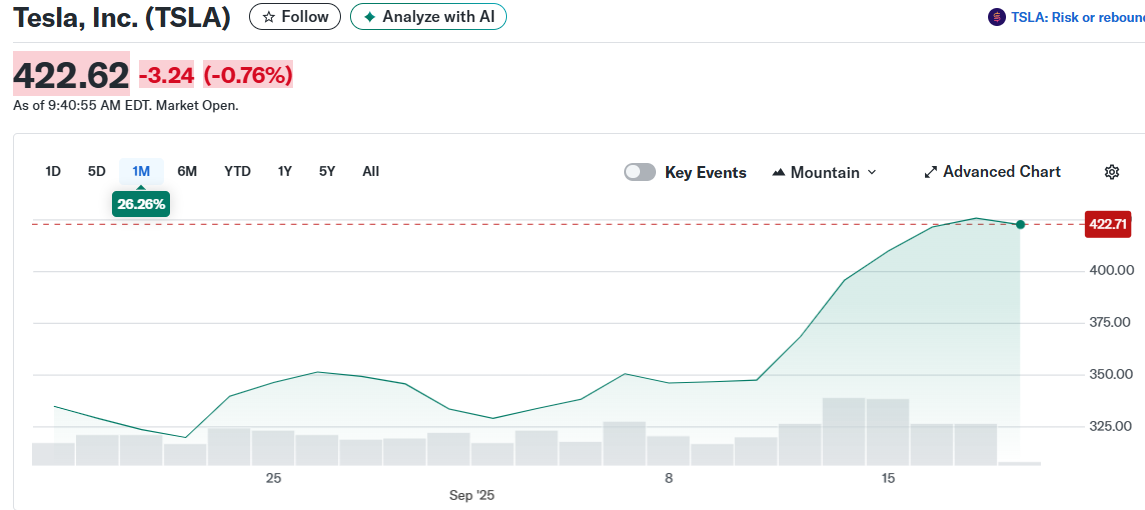Screen dimensions: 1145x510
Task: Open the Advanced Chart link
Action: pyautogui.click(x=992, y=172)
